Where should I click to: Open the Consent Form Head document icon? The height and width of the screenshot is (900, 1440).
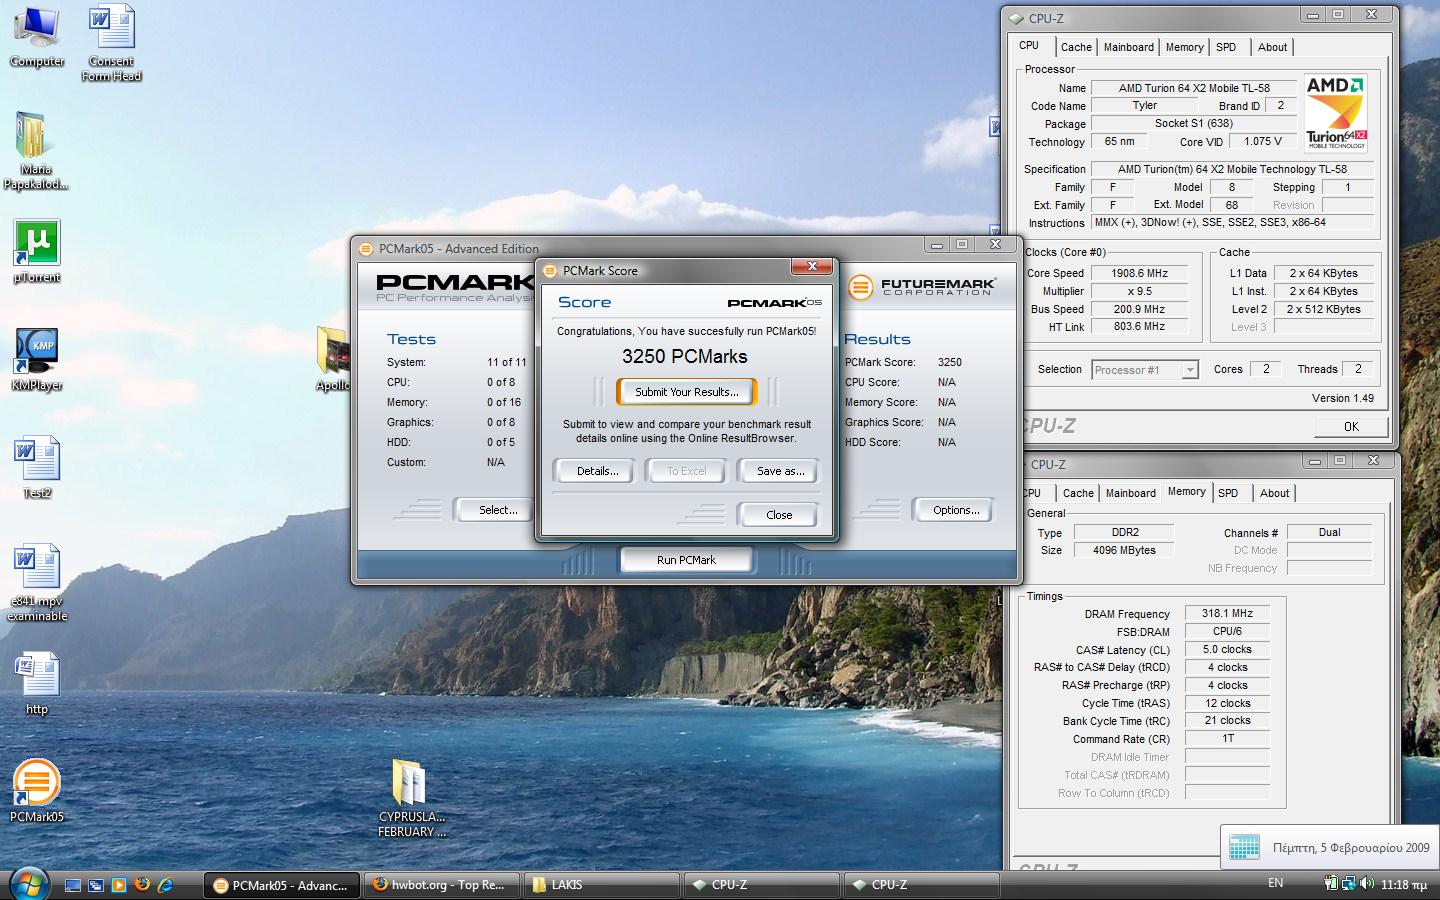coord(111,42)
